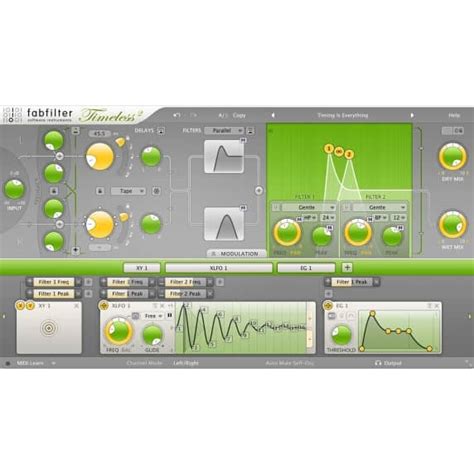Select filter node 2 in the display
474x474 pixels.
[x=349, y=154]
